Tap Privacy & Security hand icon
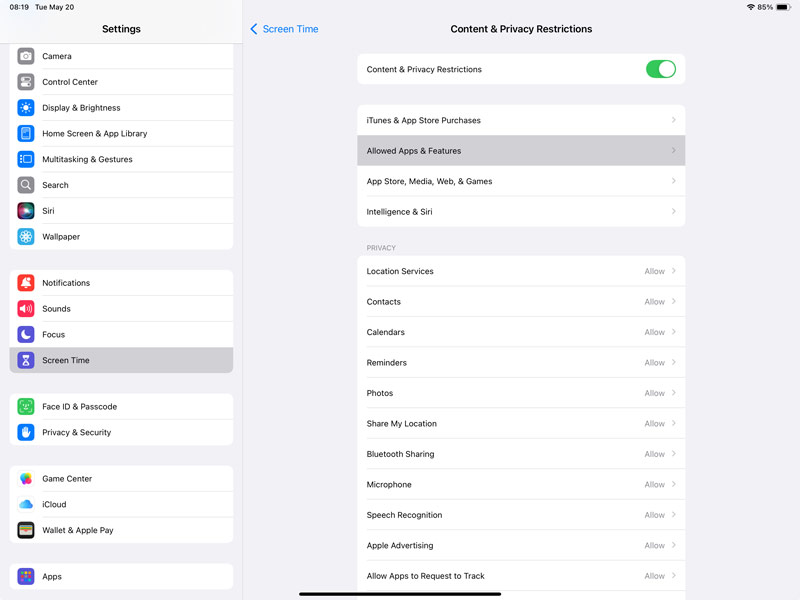 pyautogui.click(x=26, y=432)
